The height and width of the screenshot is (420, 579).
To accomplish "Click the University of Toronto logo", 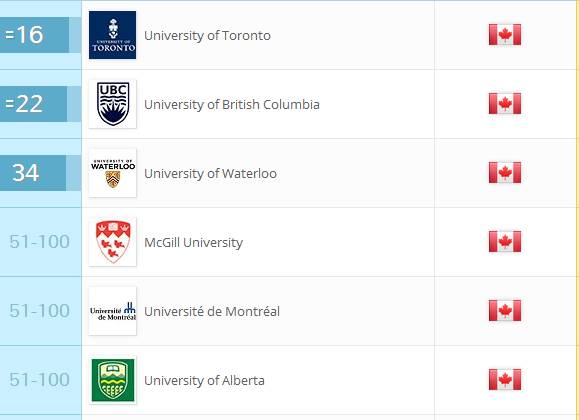I will 113,35.
